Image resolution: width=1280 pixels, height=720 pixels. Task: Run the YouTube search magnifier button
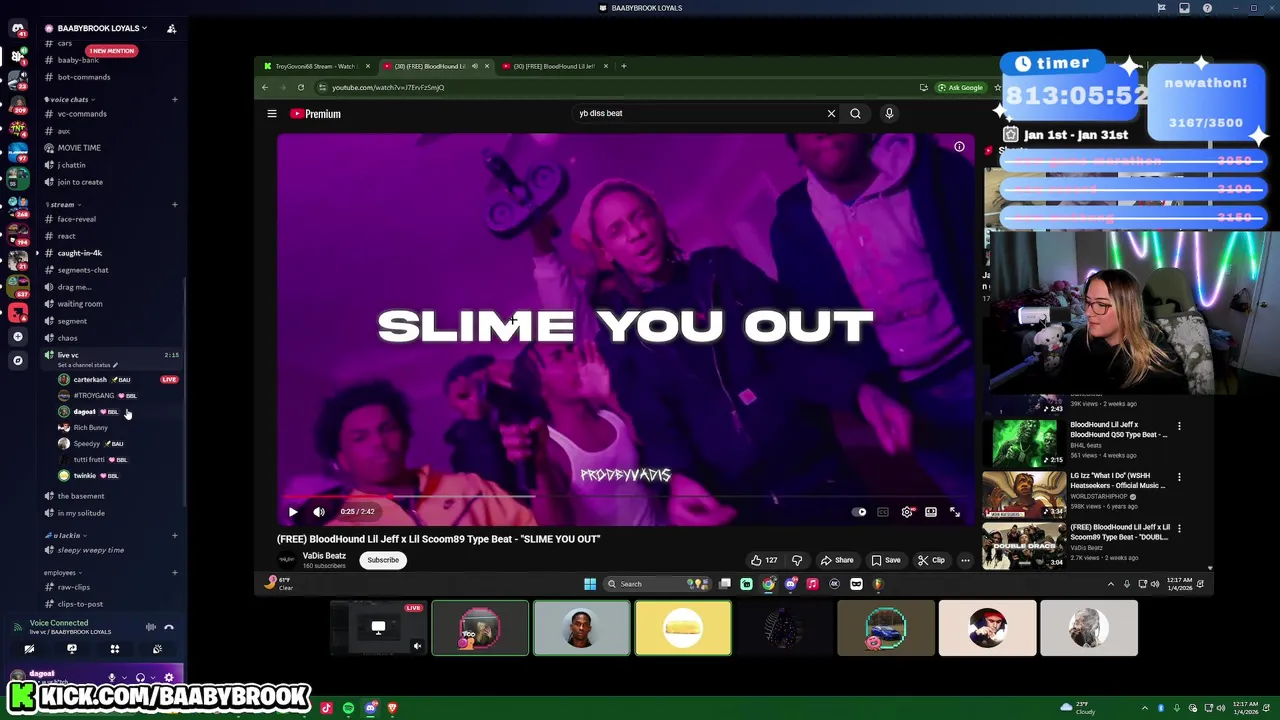coord(855,113)
